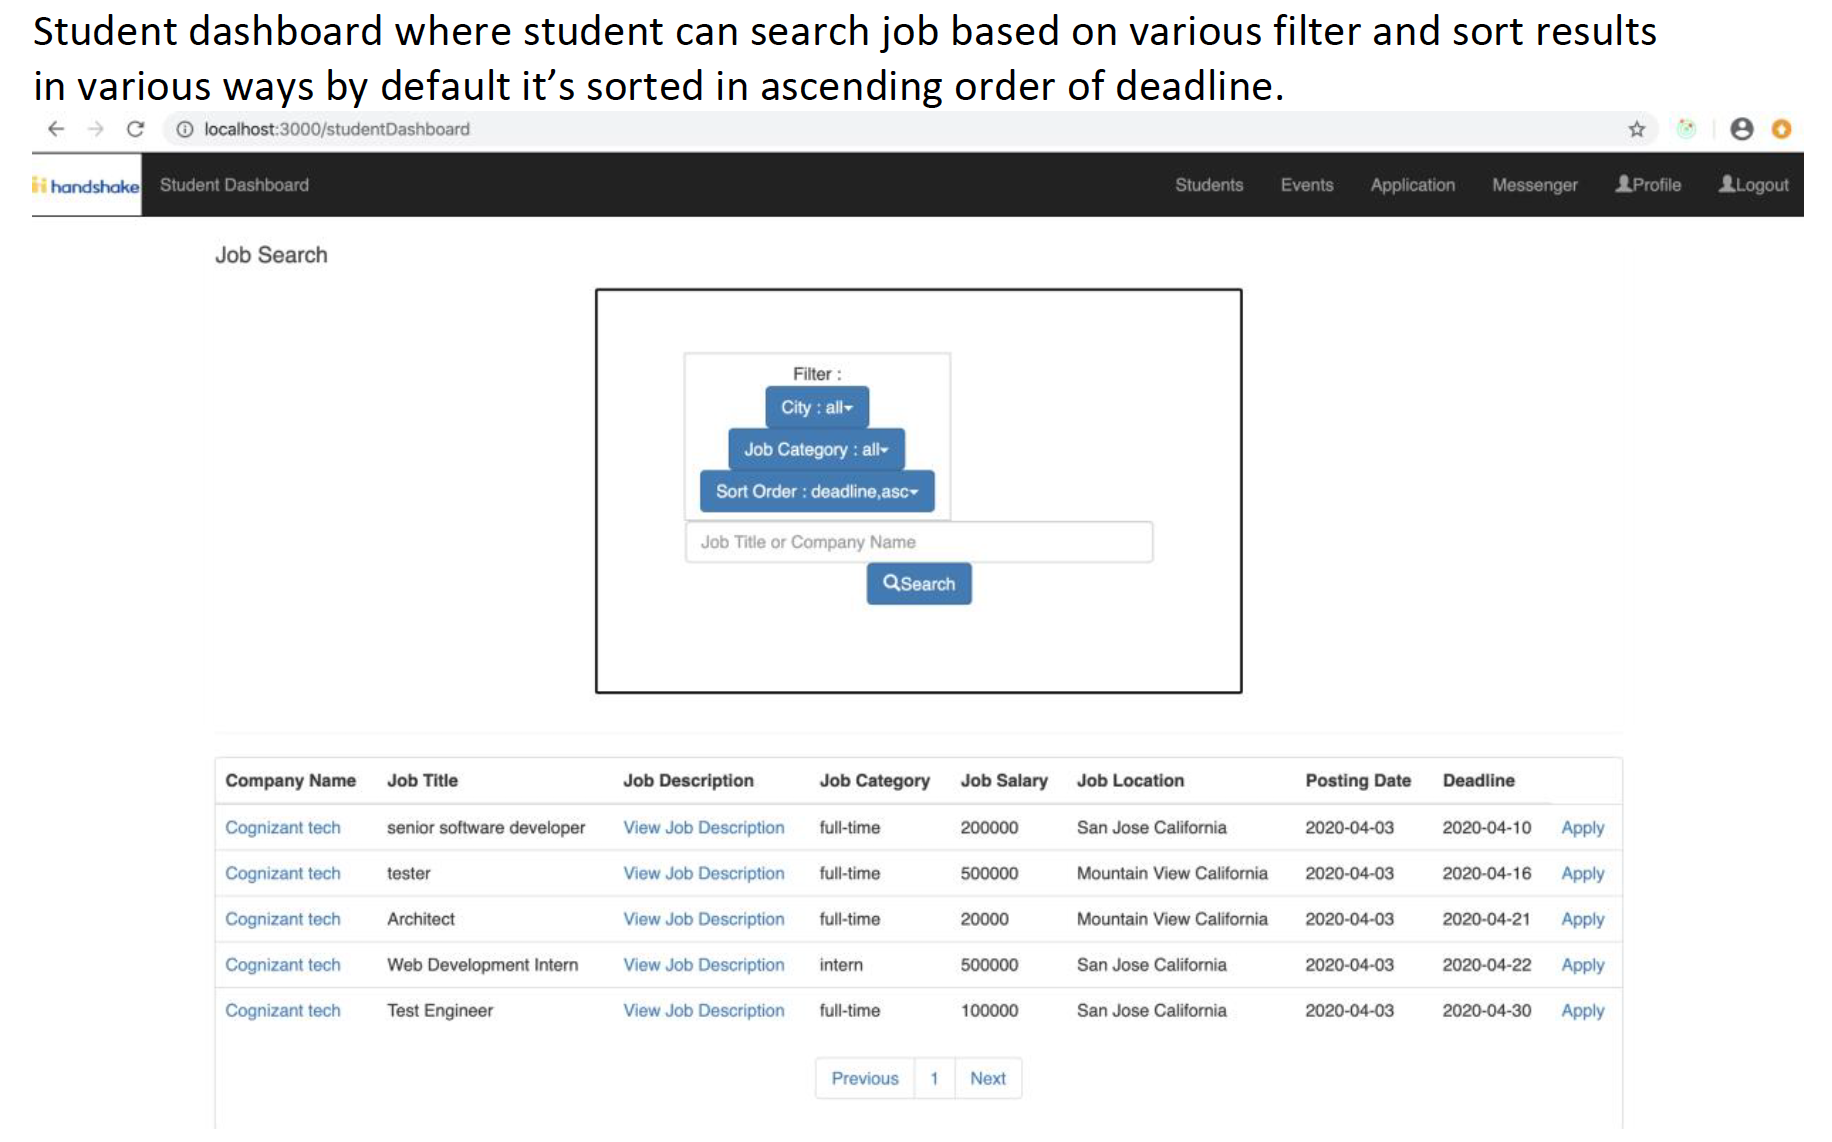Click the 2020-04-30 deadline cell
This screenshot has width=1832, height=1142.
[x=1486, y=1010]
